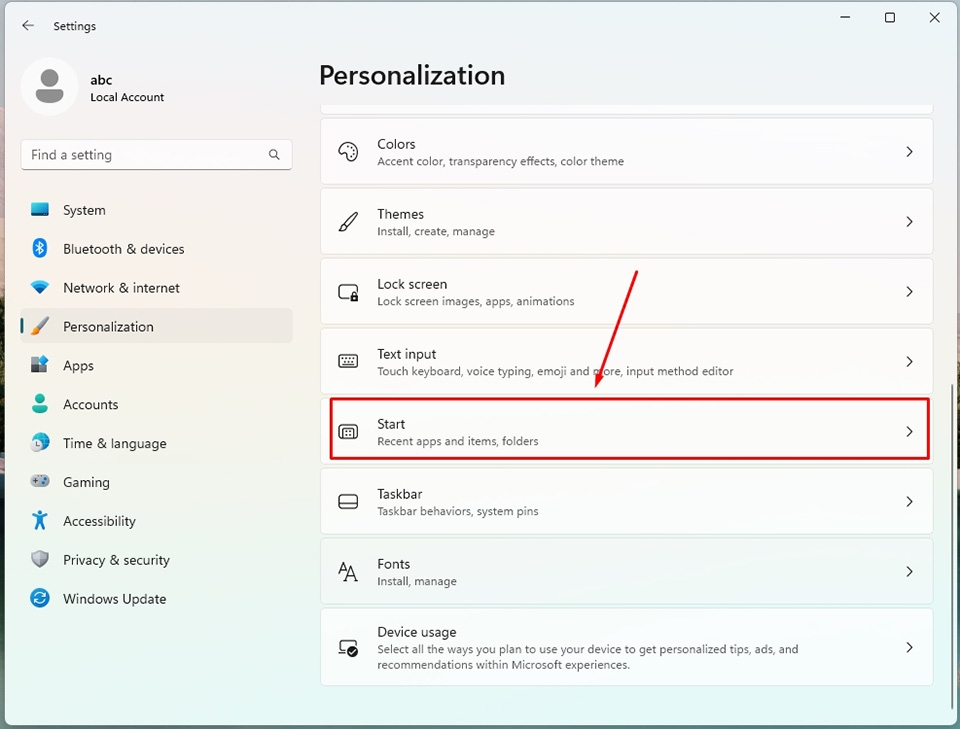The width and height of the screenshot is (960, 729).
Task: Click the Colors palette icon
Action: pos(348,152)
